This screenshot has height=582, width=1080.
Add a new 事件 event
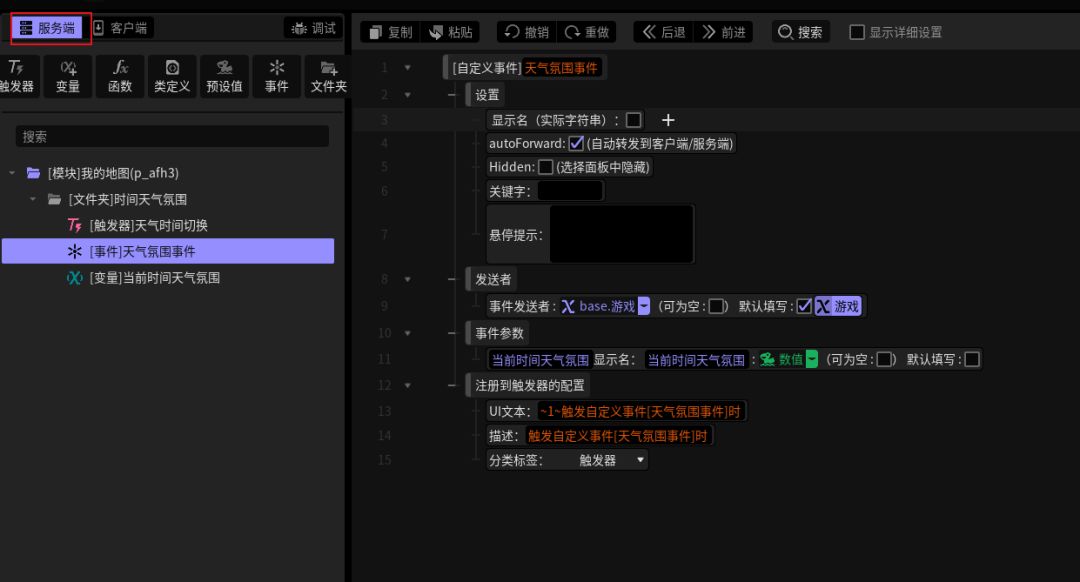pyautogui.click(x=277, y=76)
